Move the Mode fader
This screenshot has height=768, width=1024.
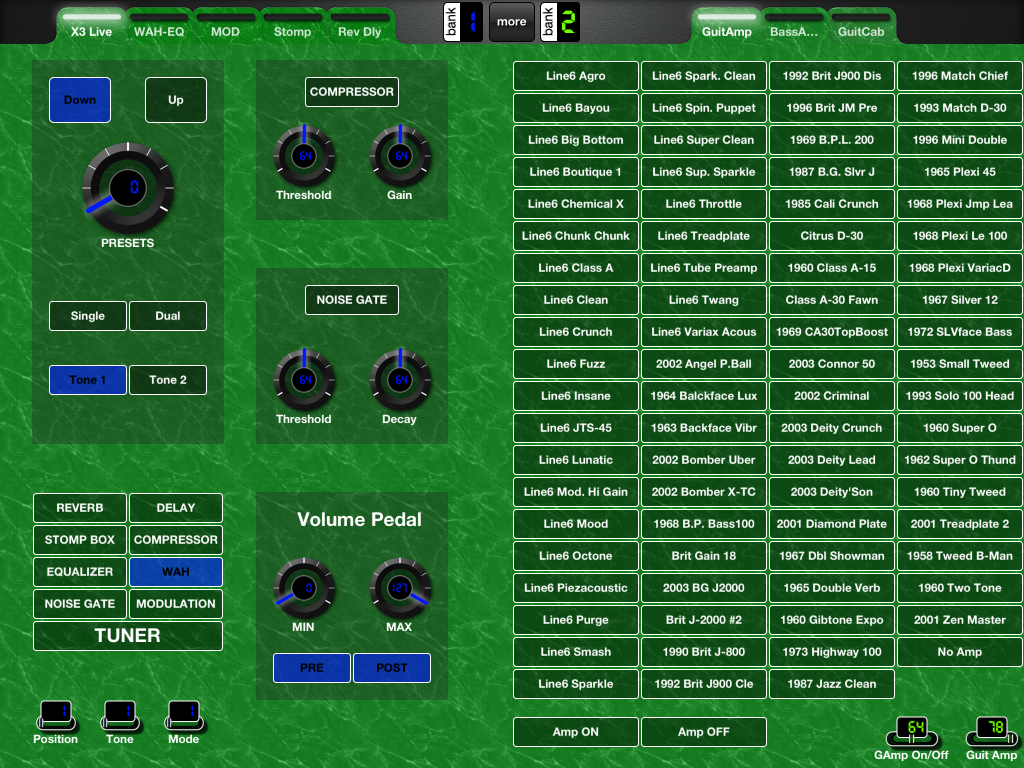pyautogui.click(x=184, y=715)
